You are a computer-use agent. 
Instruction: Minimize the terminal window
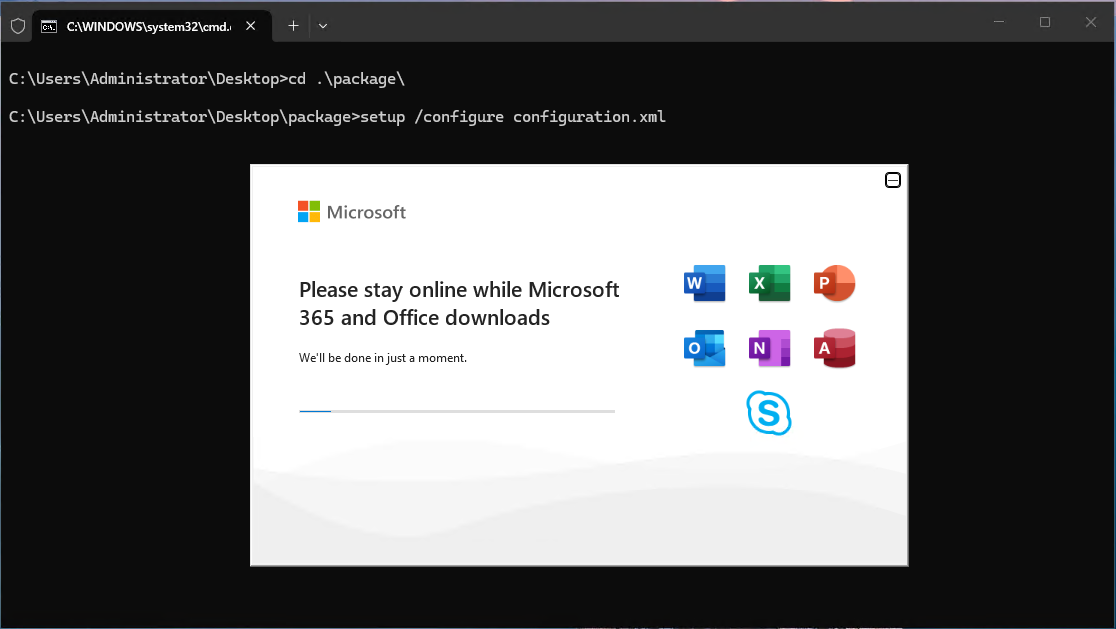999,22
